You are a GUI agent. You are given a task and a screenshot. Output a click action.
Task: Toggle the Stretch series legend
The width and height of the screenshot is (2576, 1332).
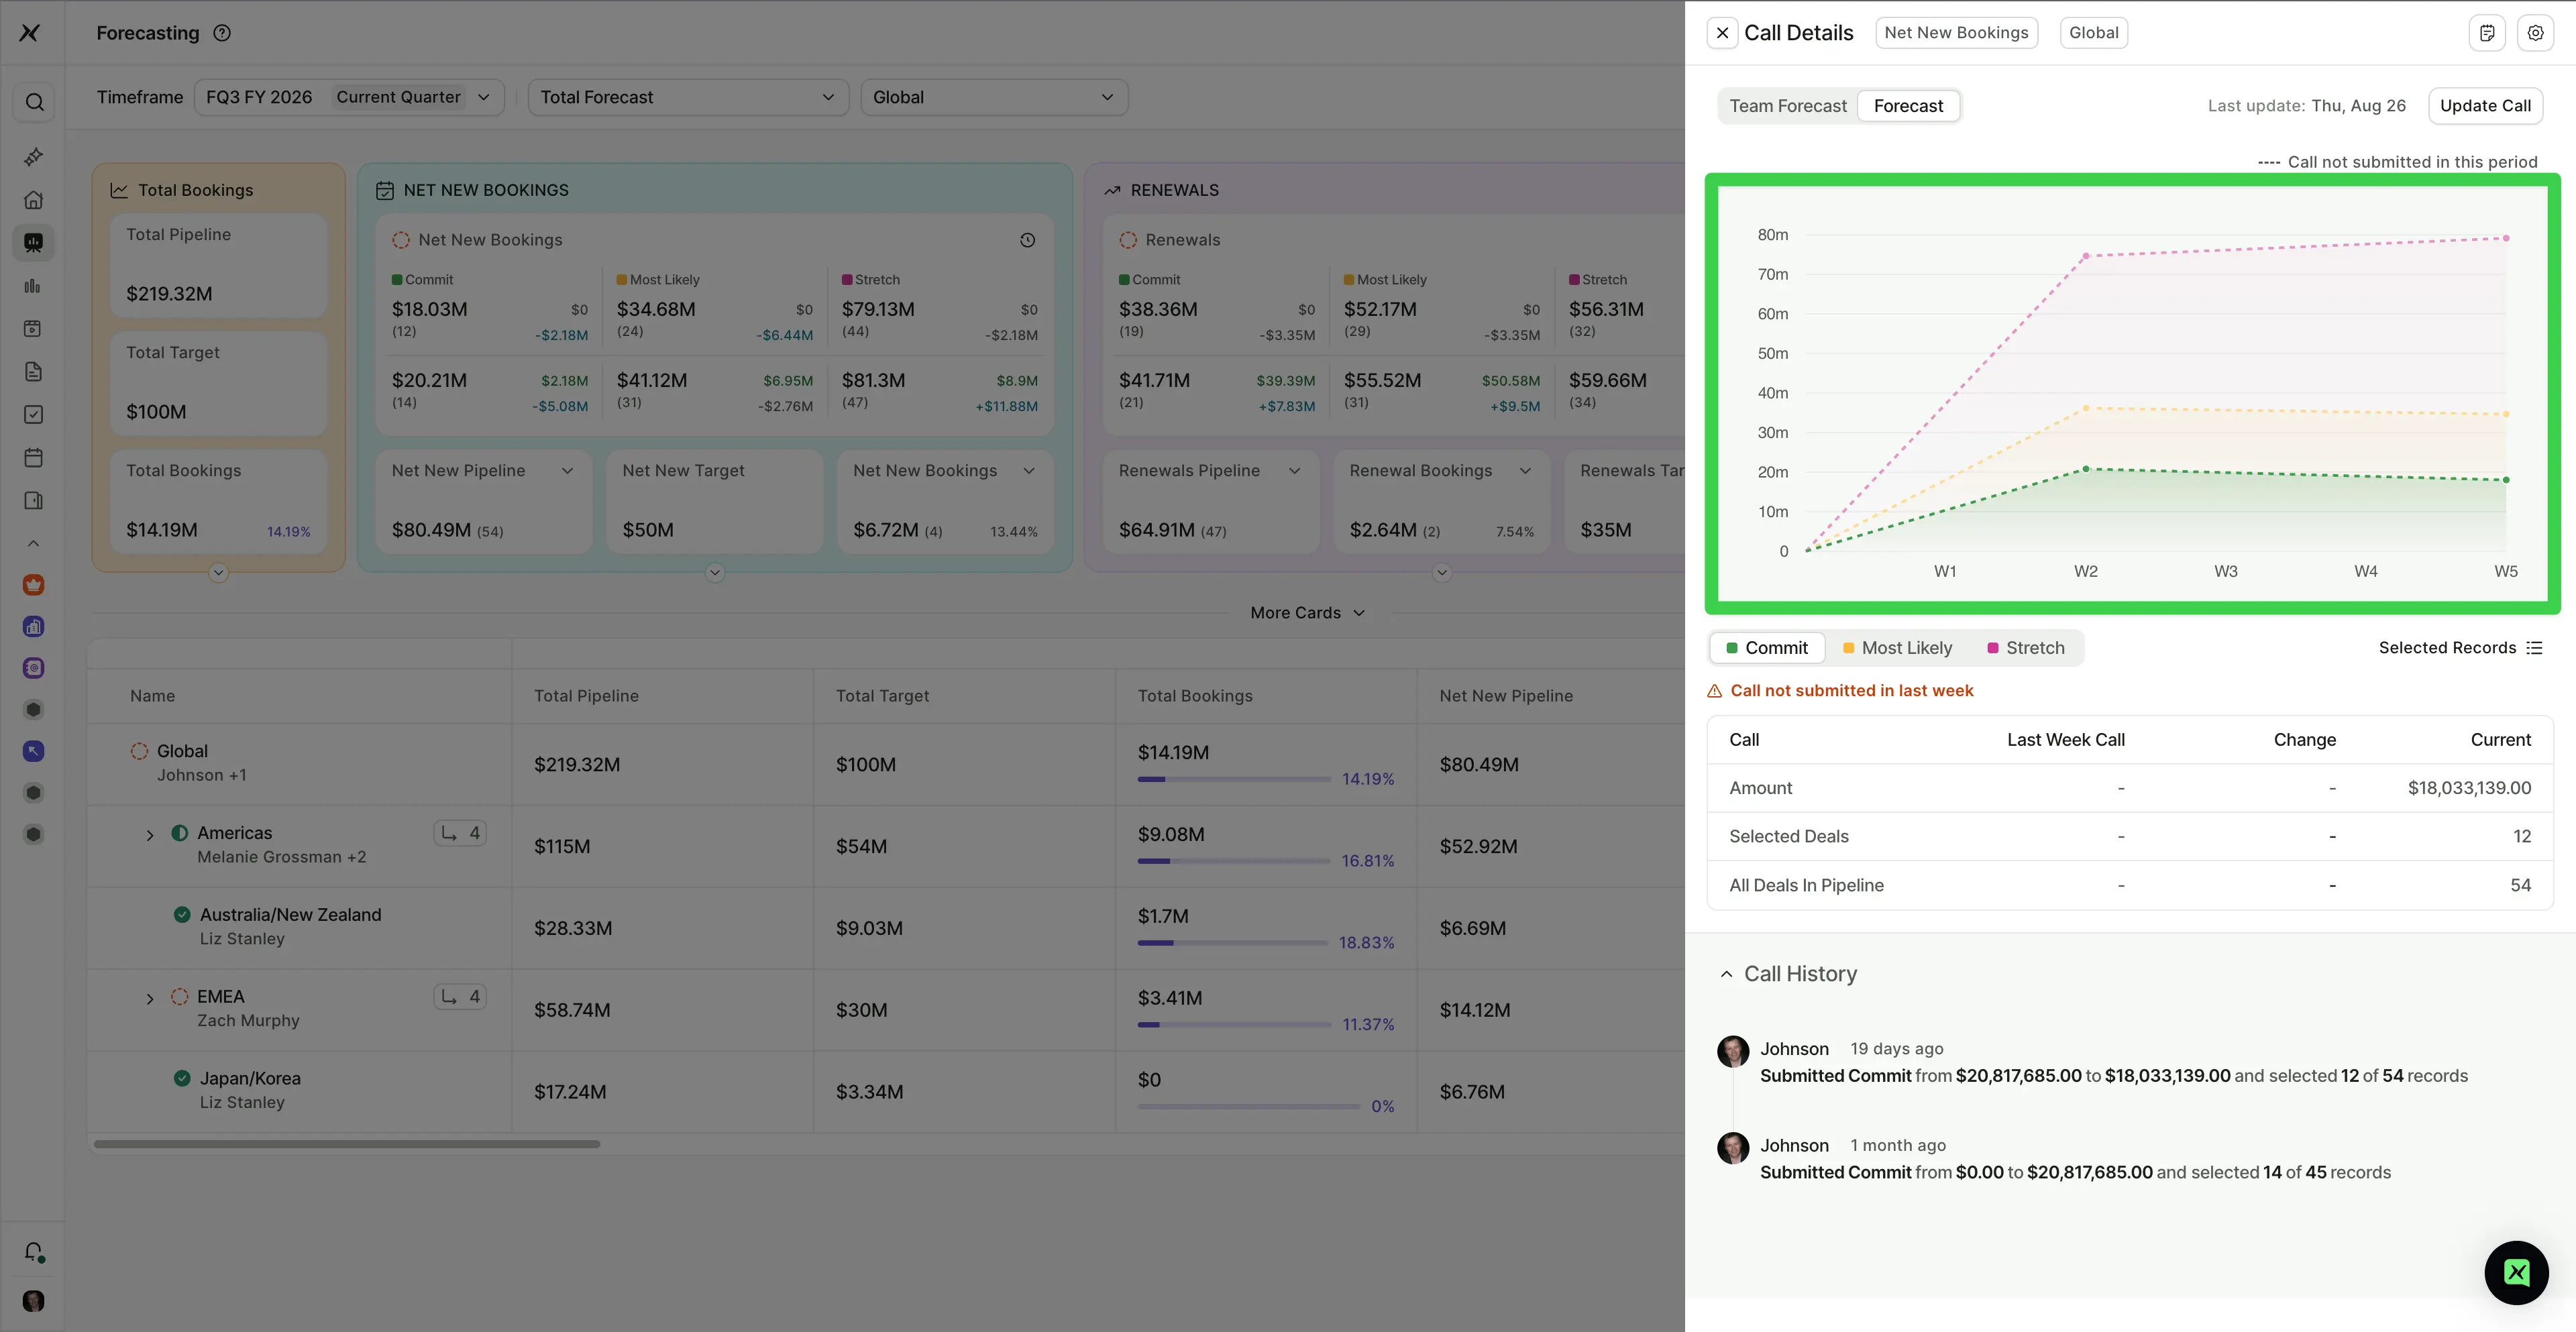point(2025,648)
